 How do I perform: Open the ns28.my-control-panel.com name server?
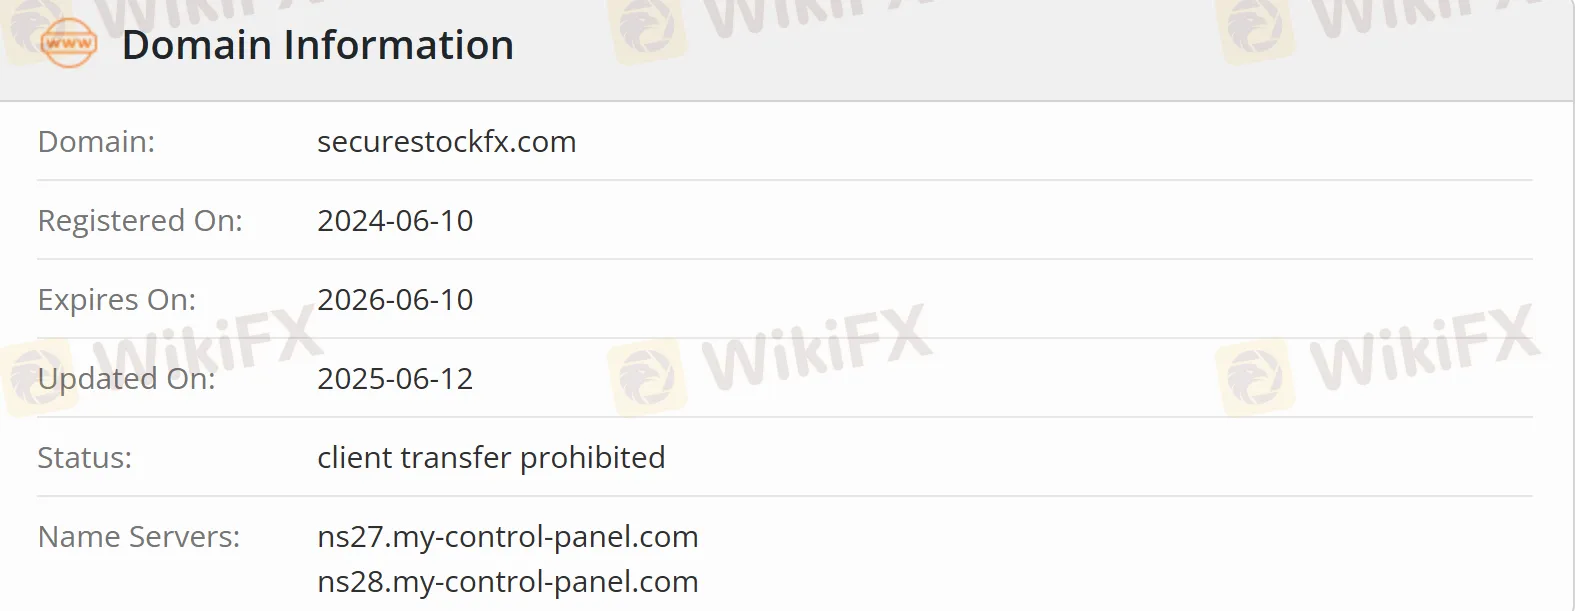pos(507,582)
